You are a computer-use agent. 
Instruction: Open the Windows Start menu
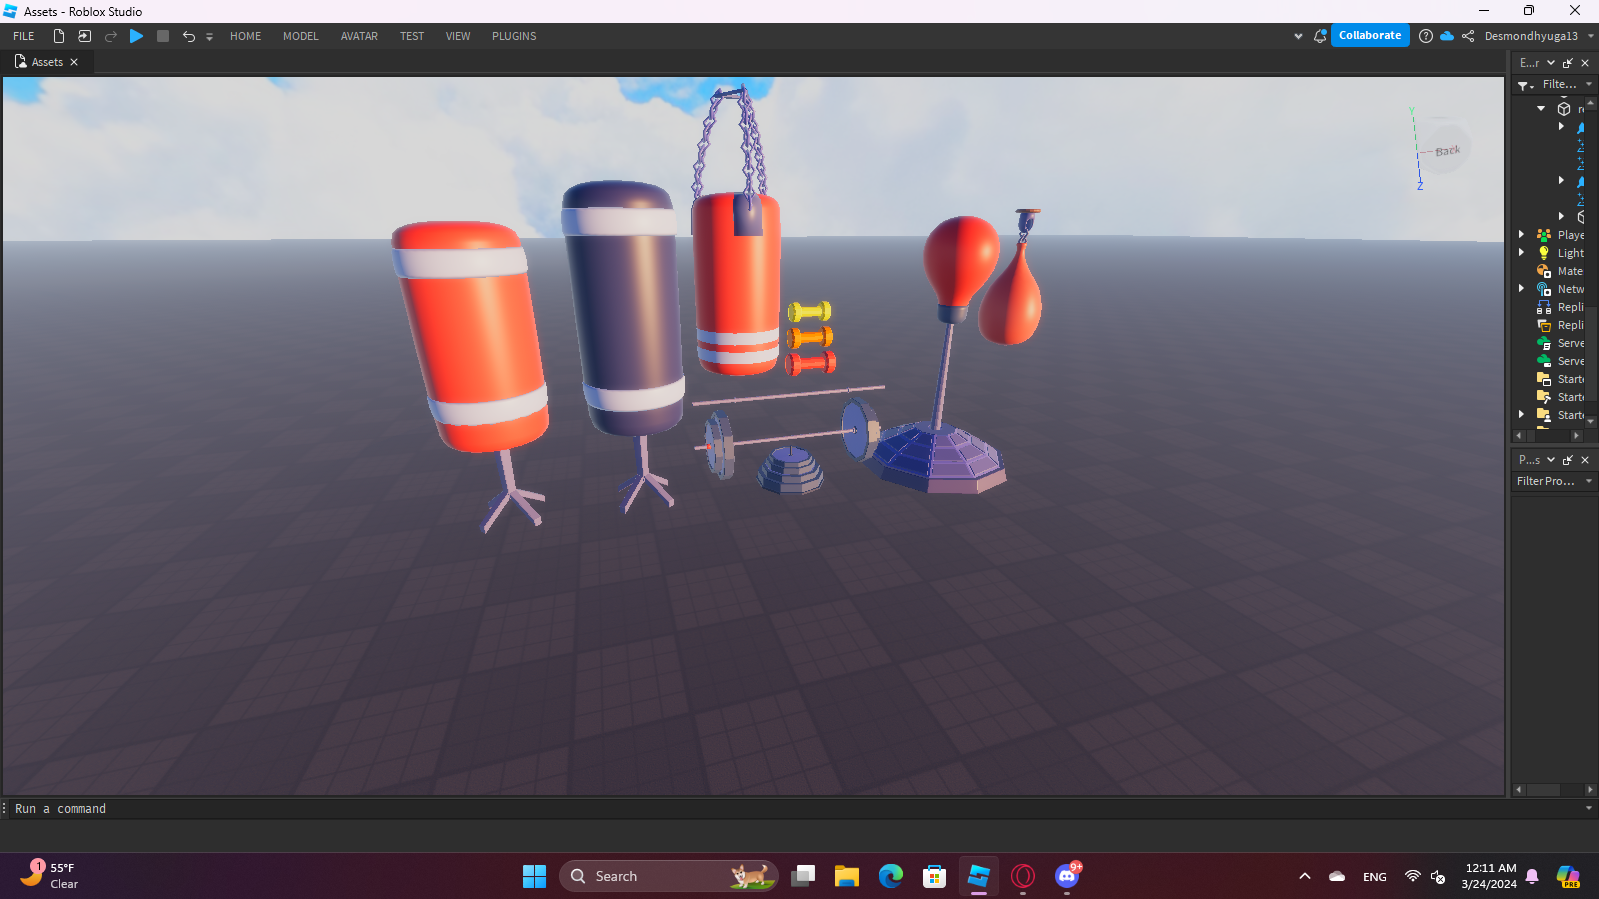click(535, 876)
